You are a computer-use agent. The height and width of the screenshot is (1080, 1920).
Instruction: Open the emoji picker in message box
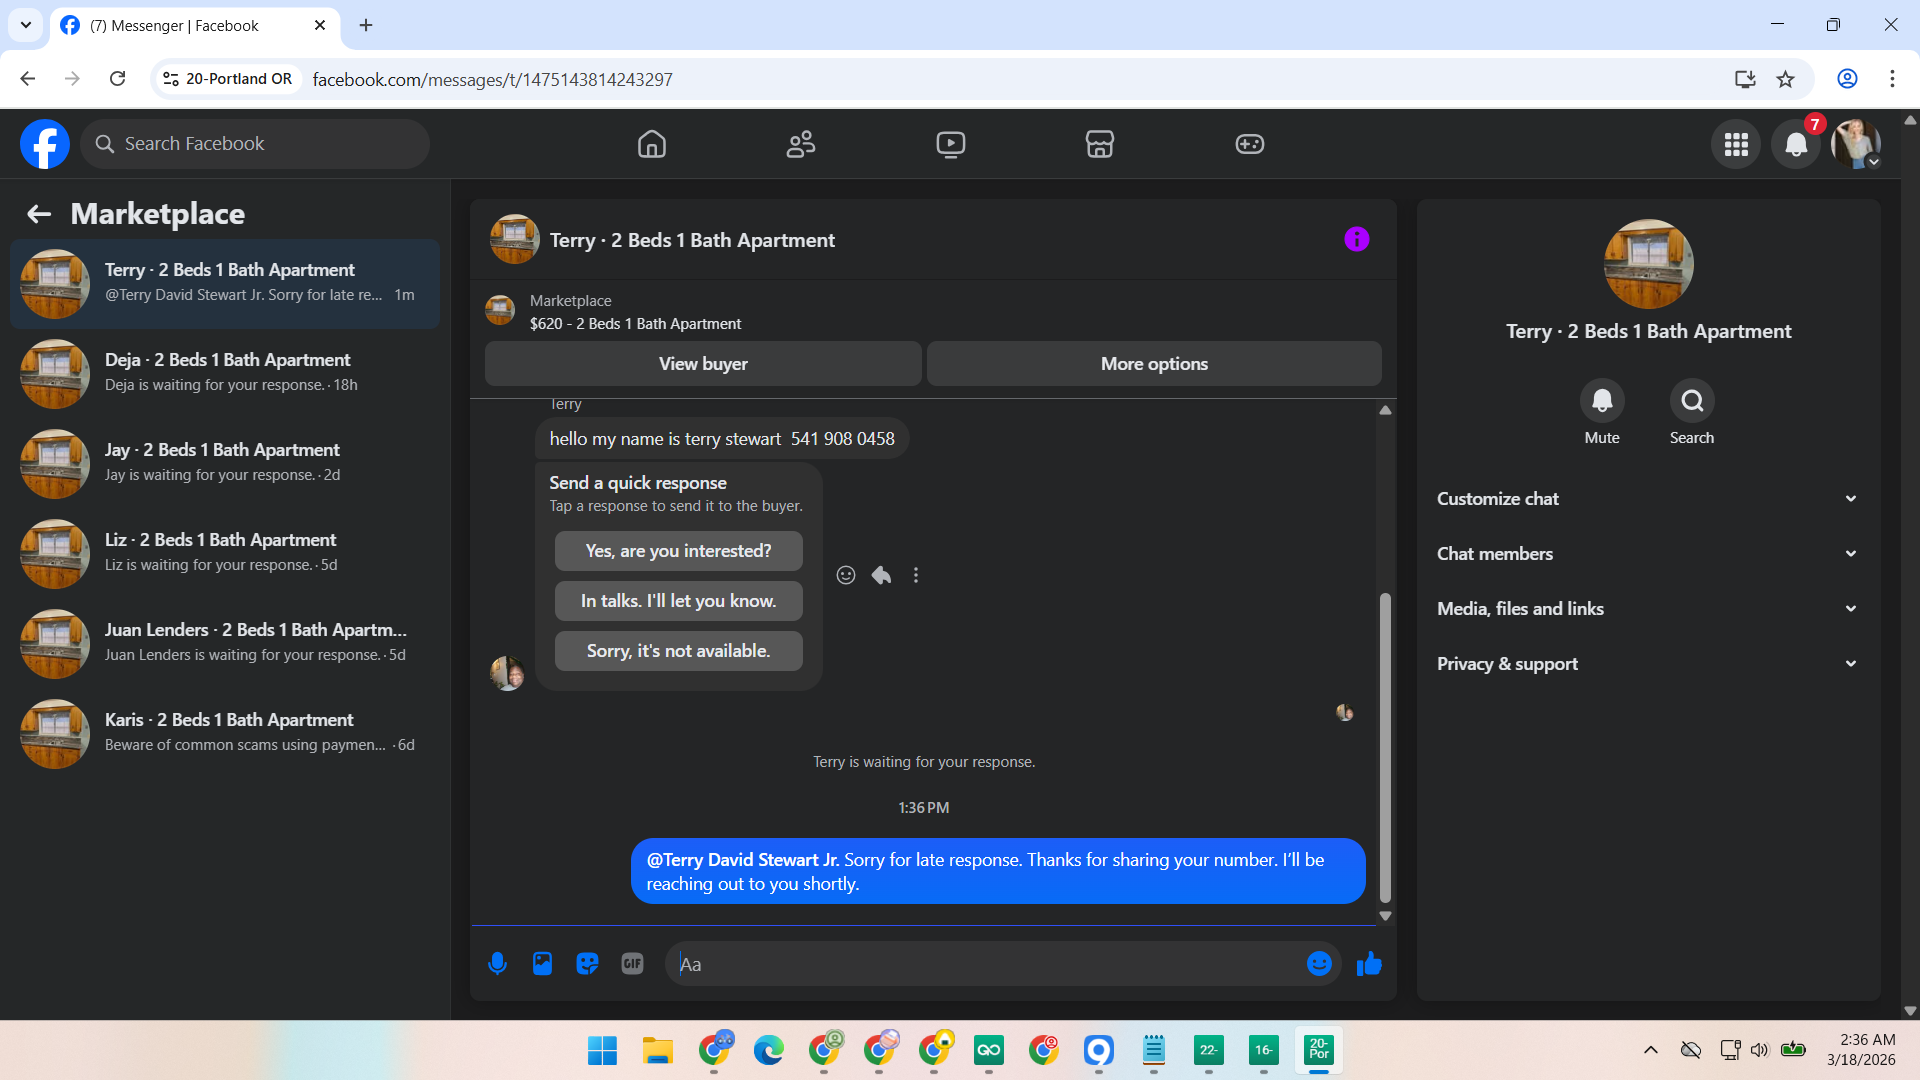click(x=1319, y=963)
